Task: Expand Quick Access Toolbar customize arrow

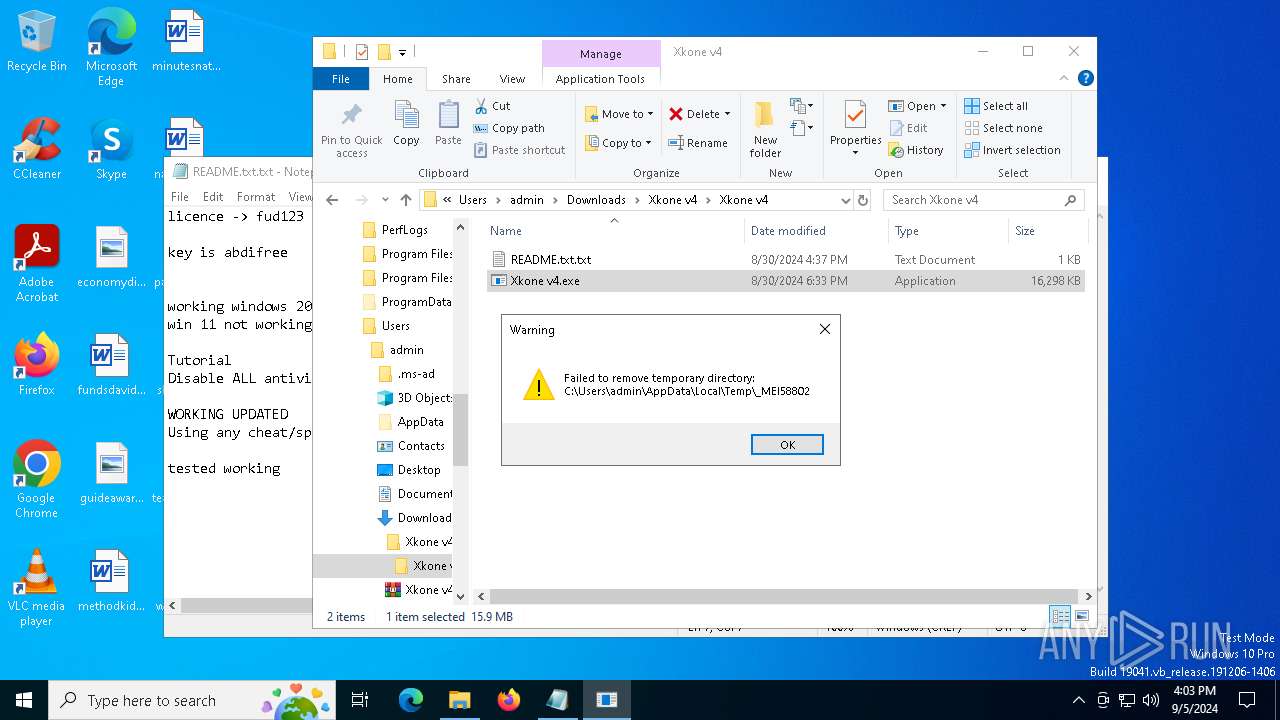Action: pos(403,52)
